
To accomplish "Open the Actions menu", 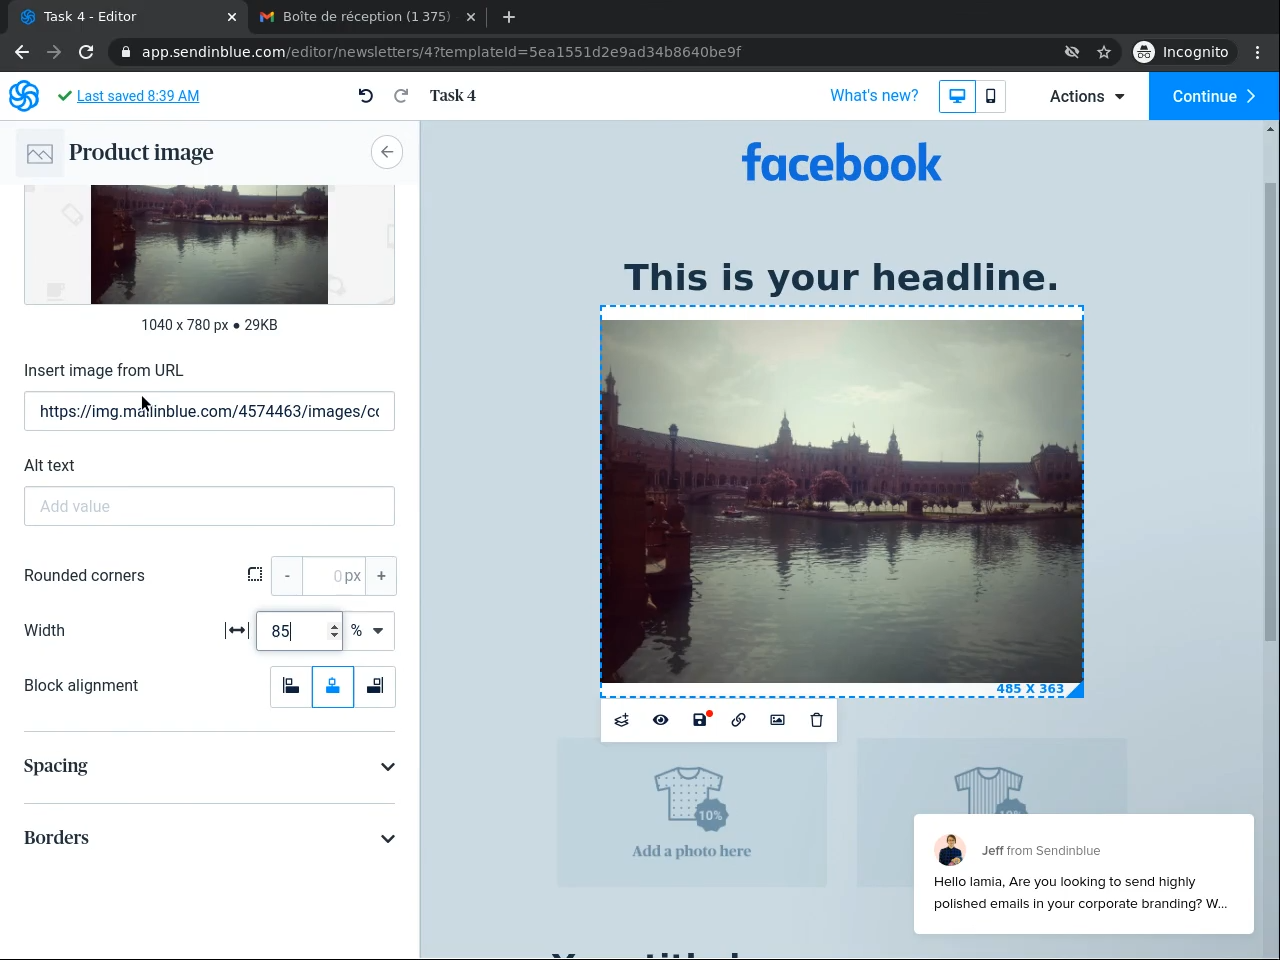I will [x=1086, y=96].
